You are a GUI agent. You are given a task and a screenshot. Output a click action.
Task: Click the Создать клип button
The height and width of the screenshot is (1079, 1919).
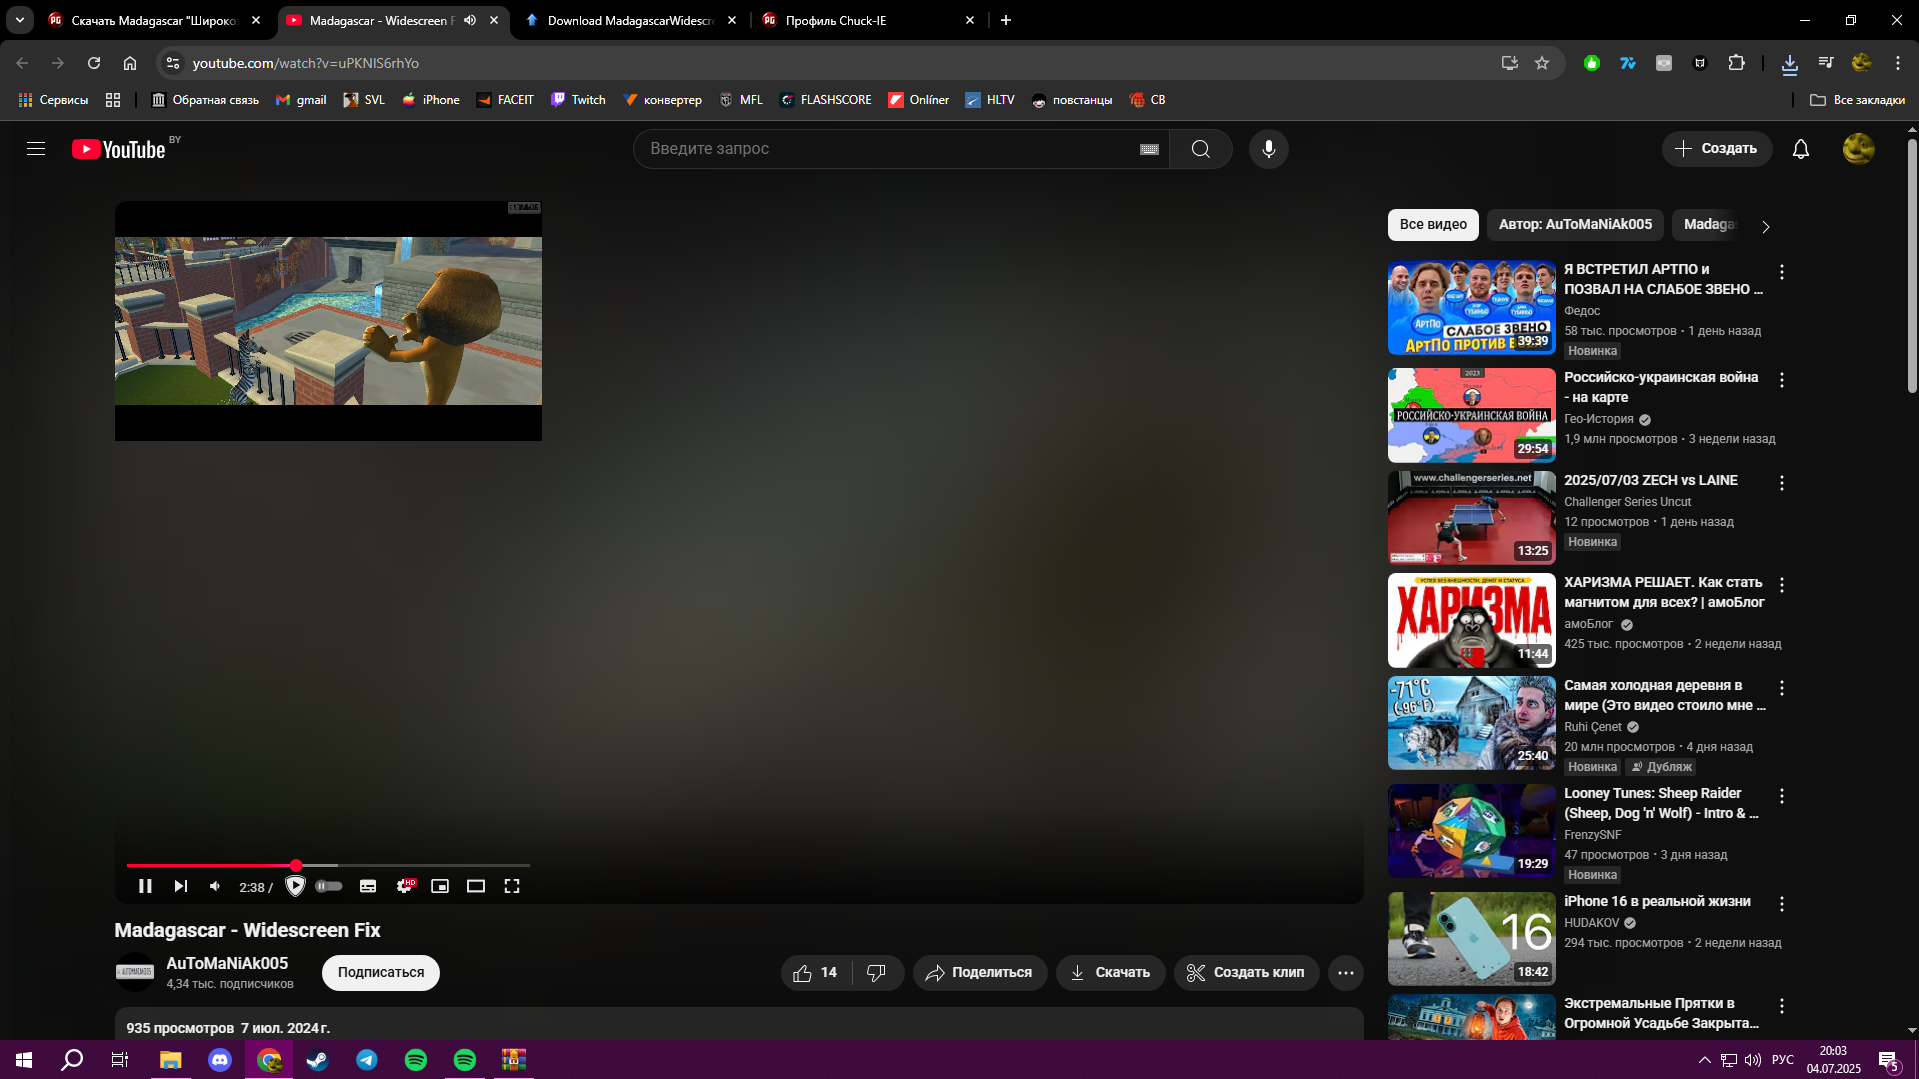(1247, 973)
